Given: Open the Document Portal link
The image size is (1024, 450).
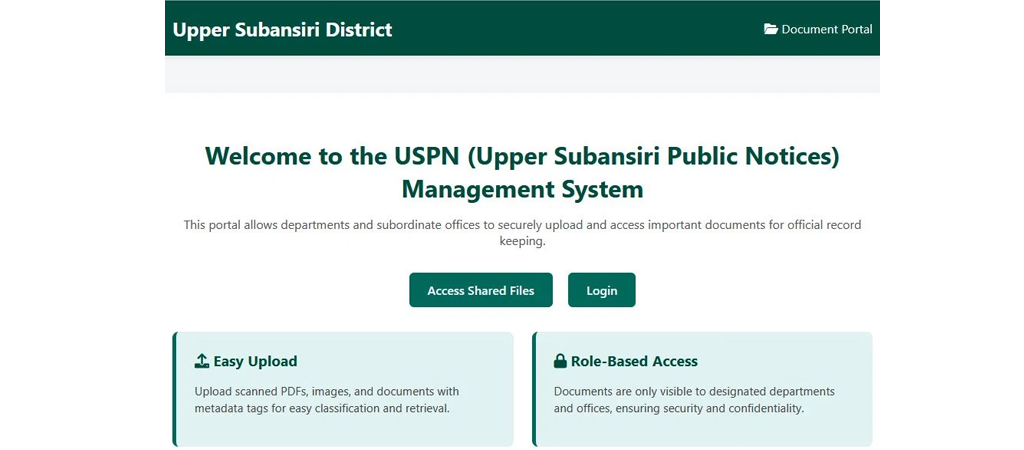Looking at the screenshot, I should point(826,29).
